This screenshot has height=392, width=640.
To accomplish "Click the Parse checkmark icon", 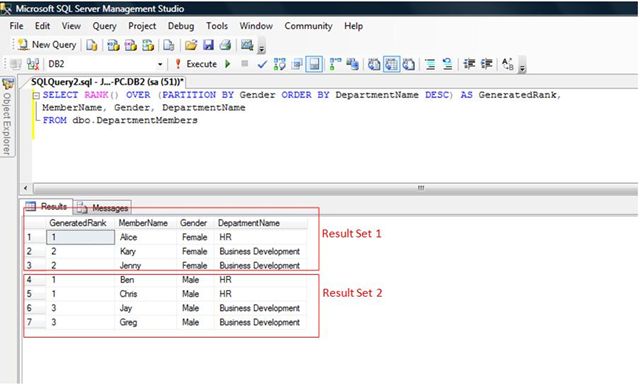I will (x=262, y=64).
